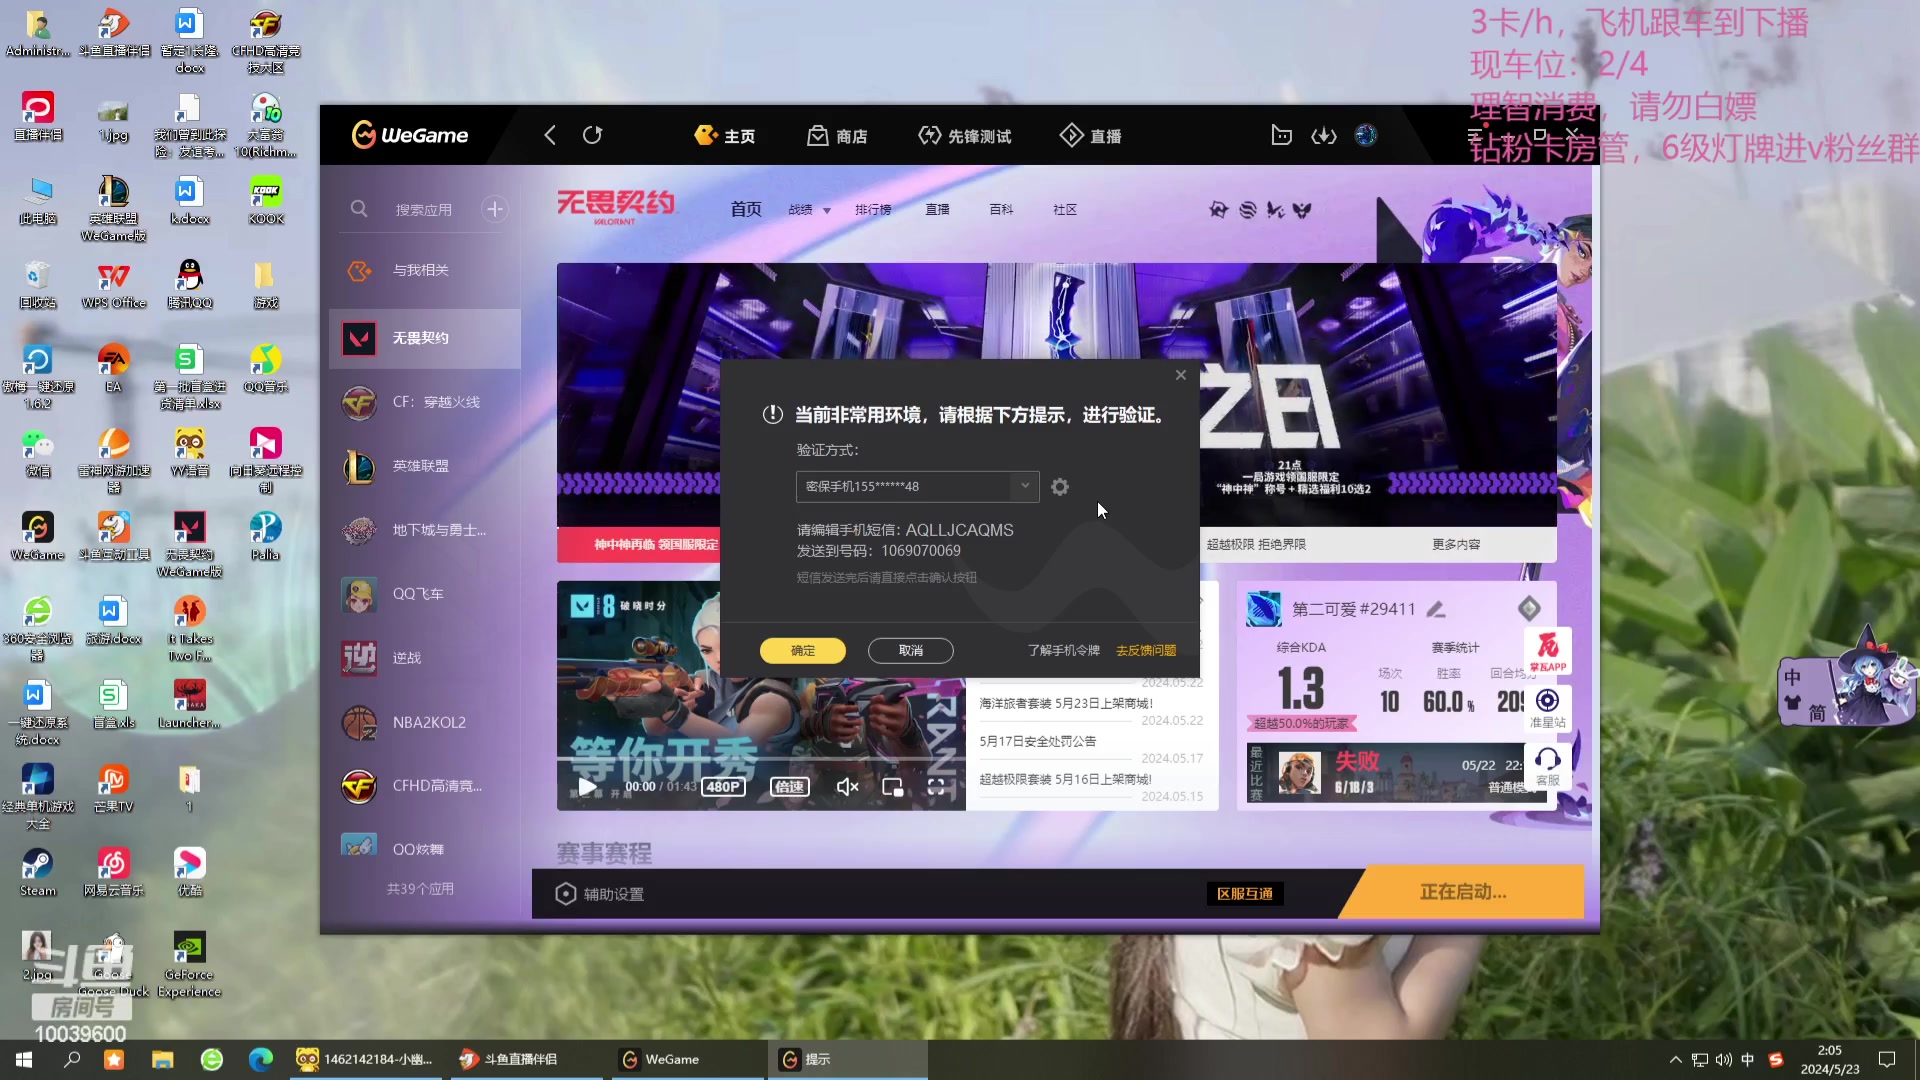1920x1080 pixels.
Task: Click the add application plus icon
Action: pos(494,209)
